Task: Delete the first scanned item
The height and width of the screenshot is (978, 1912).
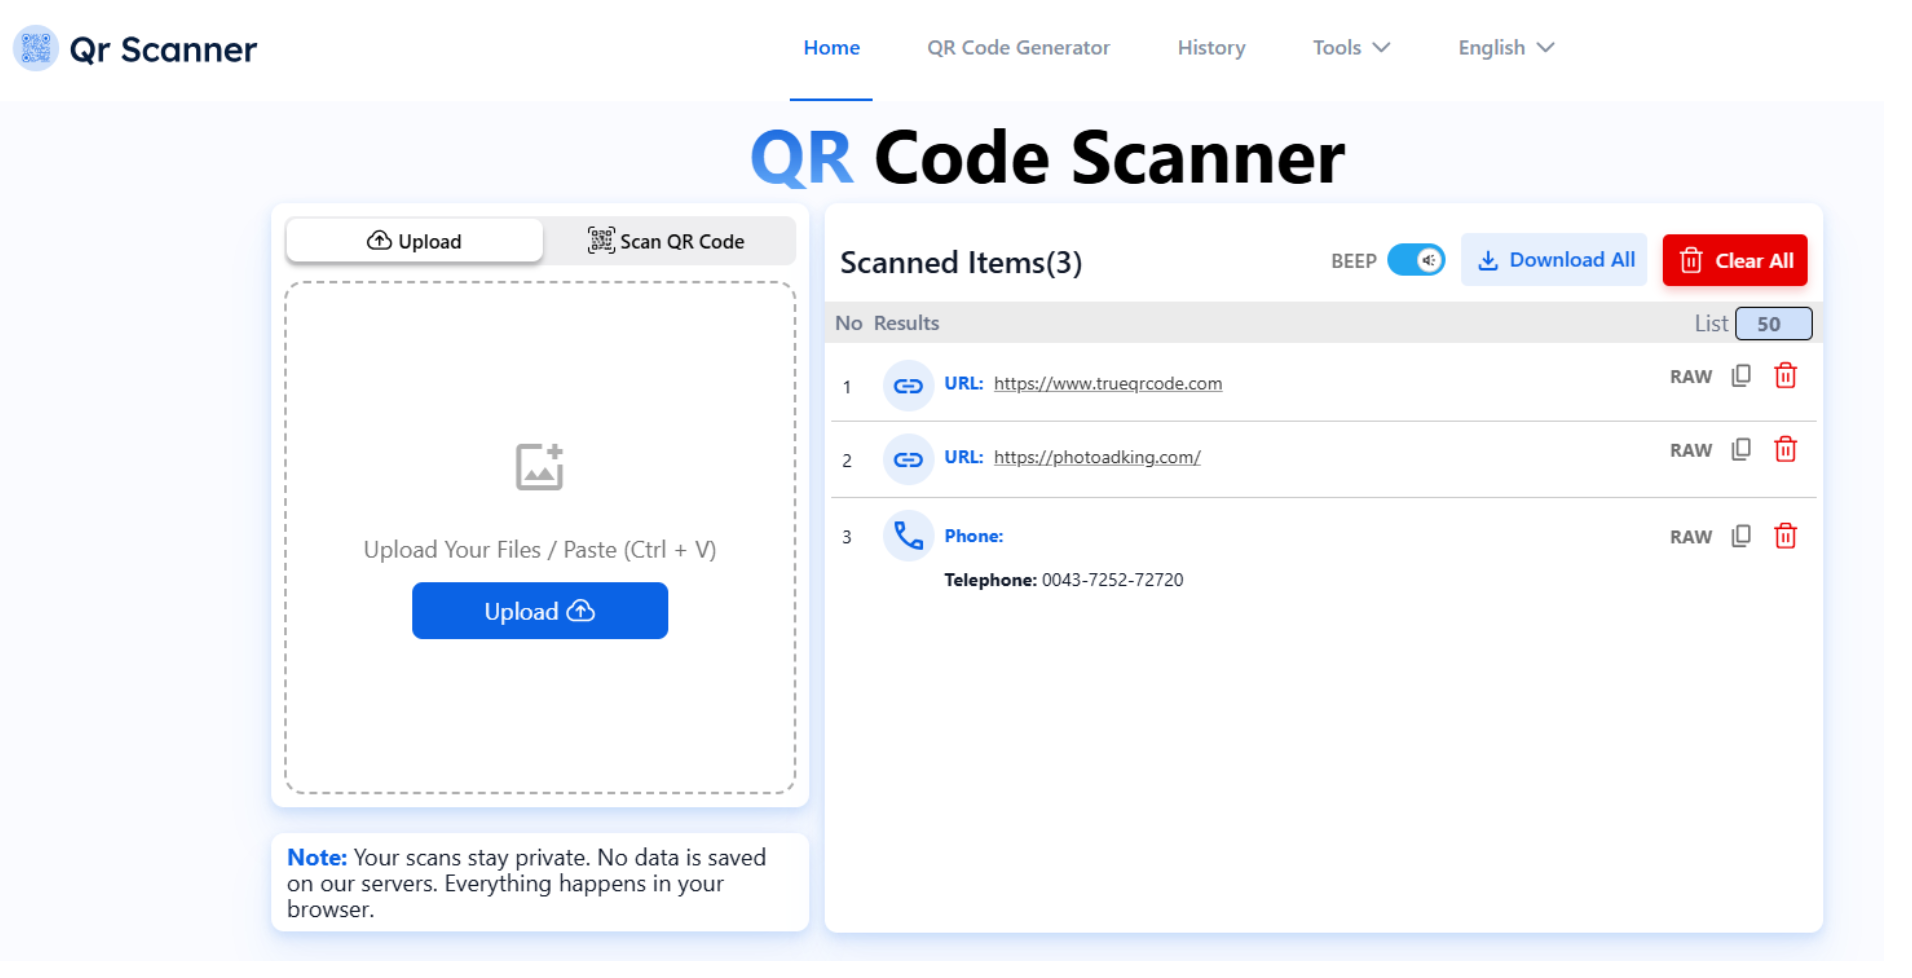Action: tap(1784, 376)
